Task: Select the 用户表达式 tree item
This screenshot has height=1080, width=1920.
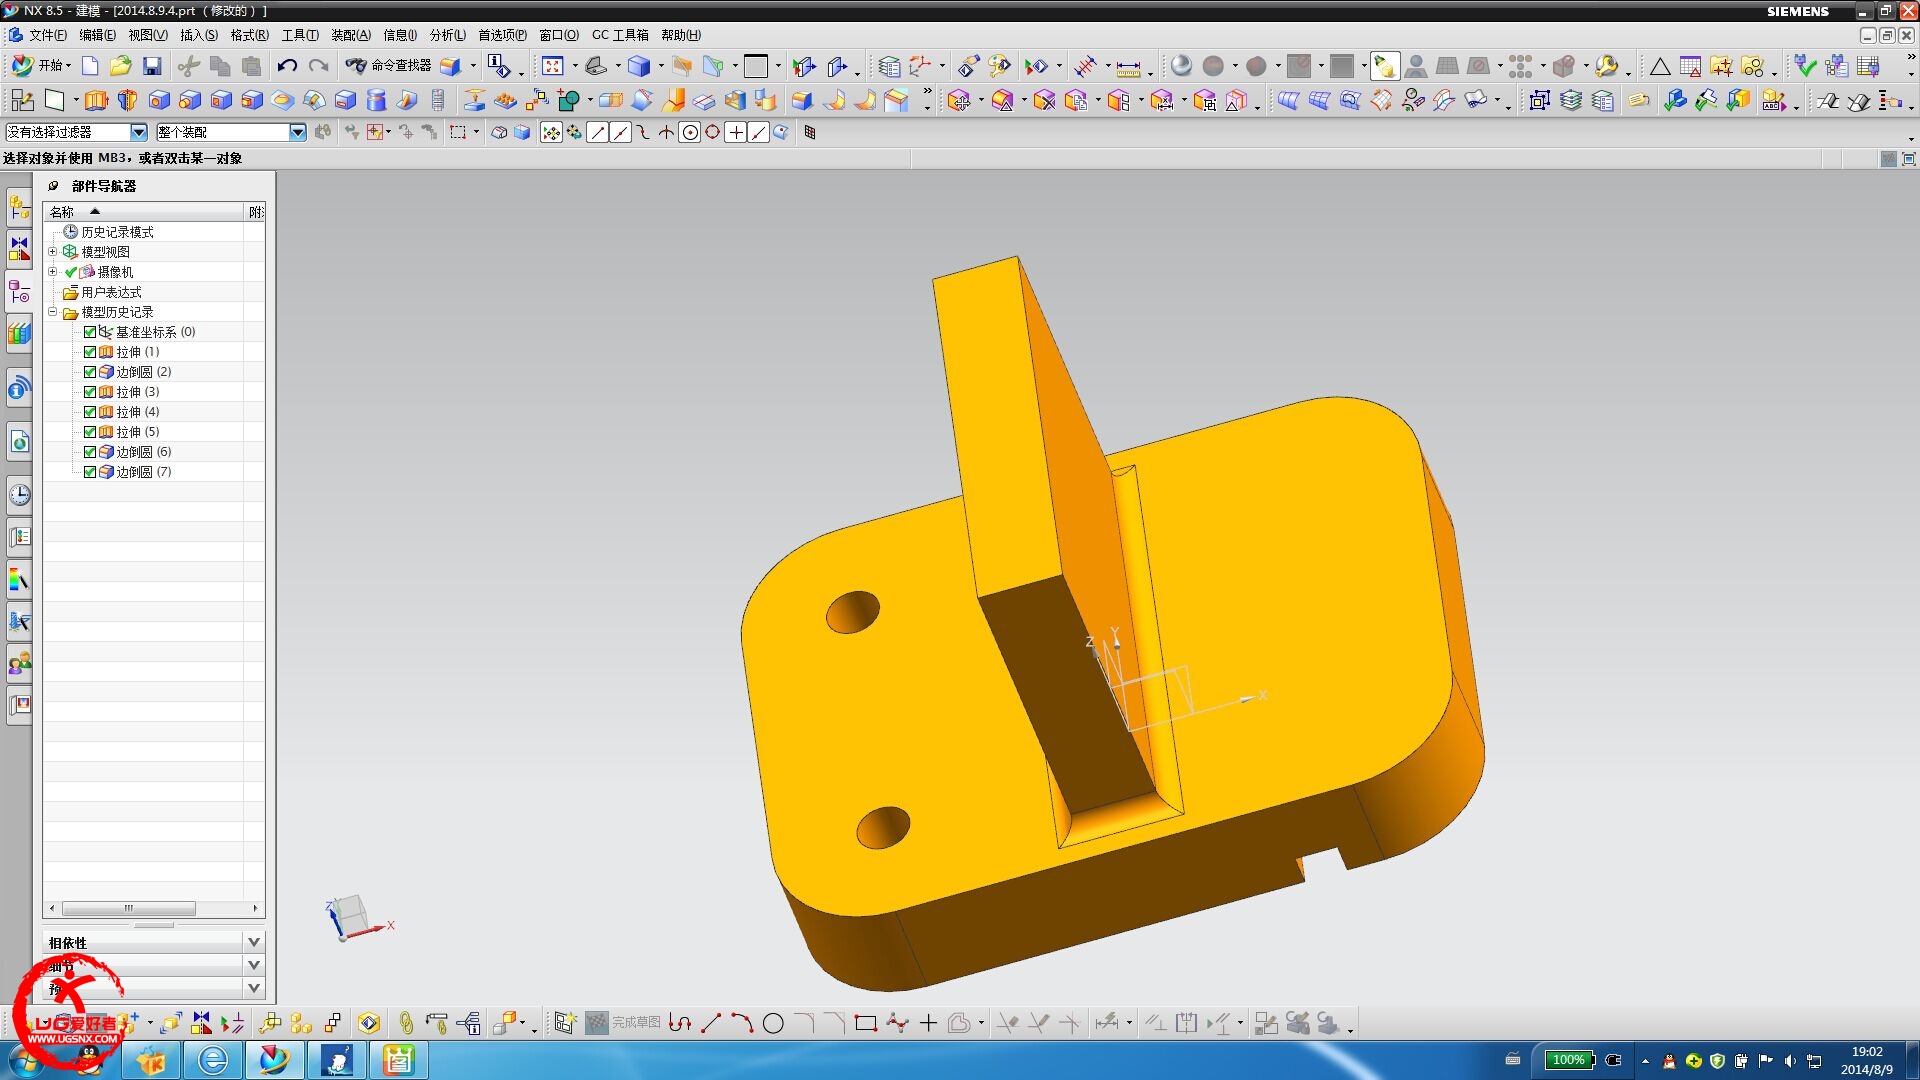Action: (x=111, y=292)
